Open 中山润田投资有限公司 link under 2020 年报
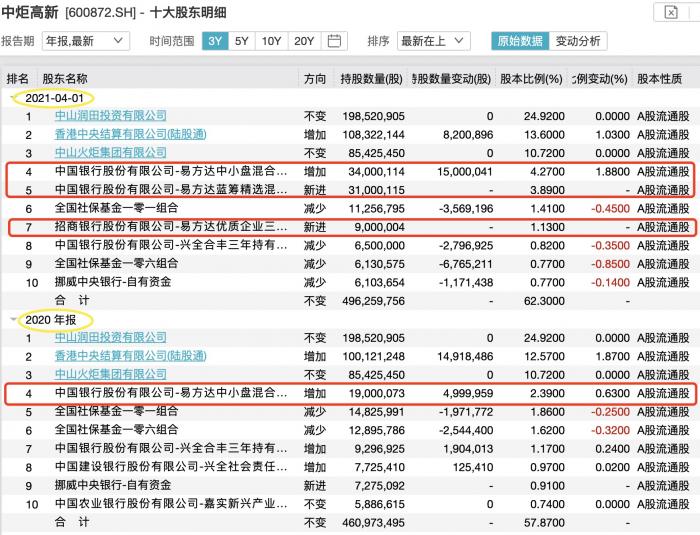This screenshot has height=535, width=700. tap(110, 338)
